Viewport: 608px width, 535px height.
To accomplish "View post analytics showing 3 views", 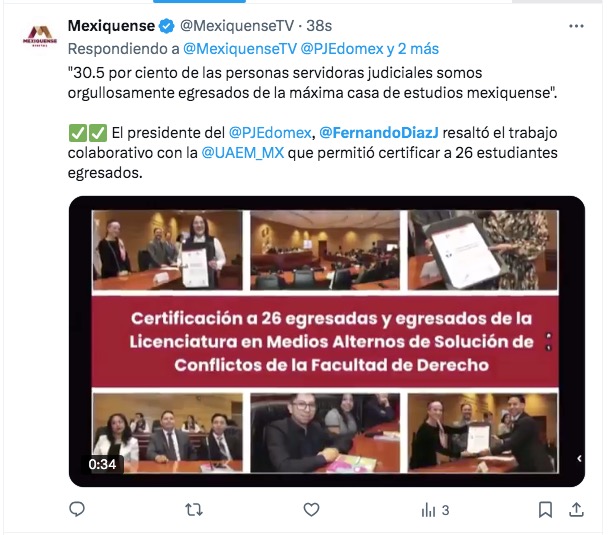I will point(435,510).
